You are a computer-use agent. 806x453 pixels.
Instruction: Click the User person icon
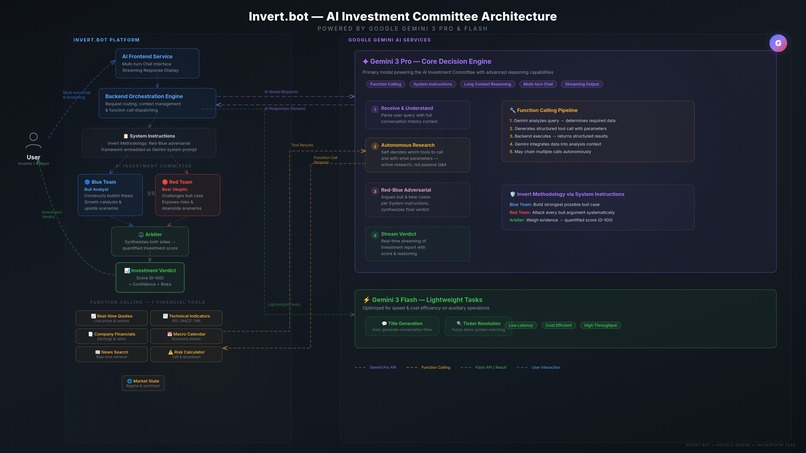click(x=33, y=140)
